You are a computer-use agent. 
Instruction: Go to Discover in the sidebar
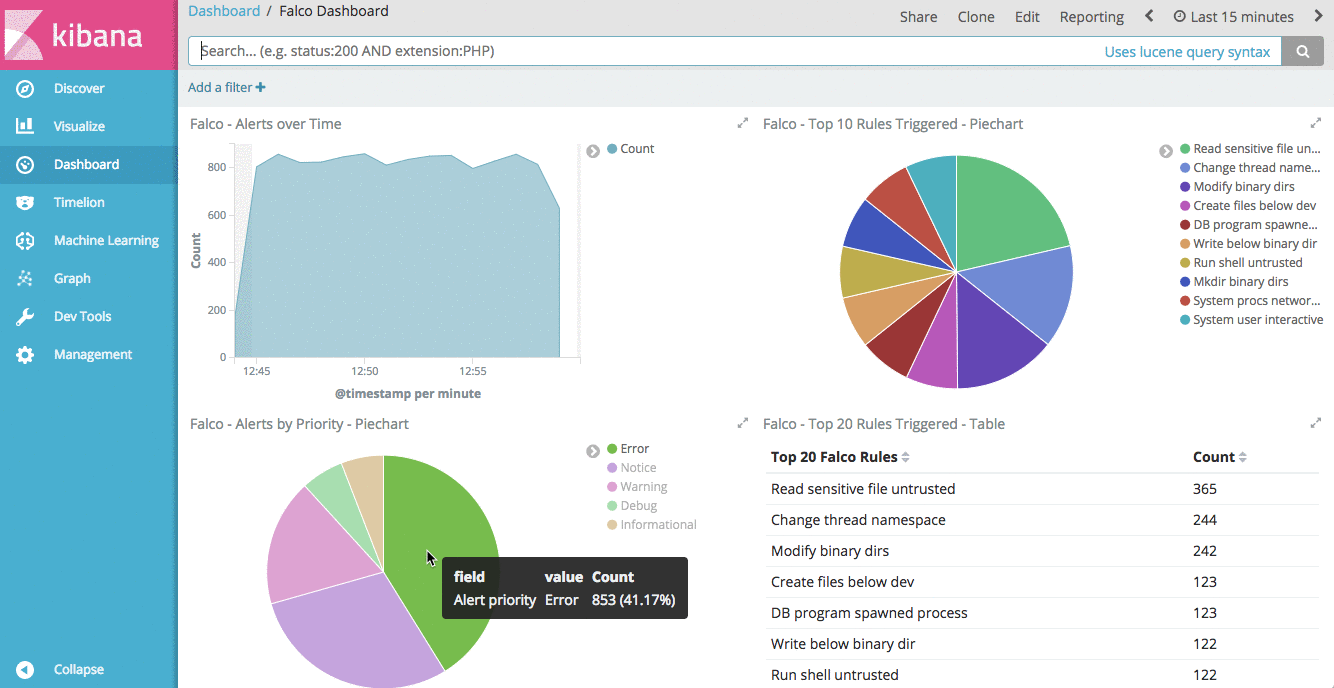point(79,89)
